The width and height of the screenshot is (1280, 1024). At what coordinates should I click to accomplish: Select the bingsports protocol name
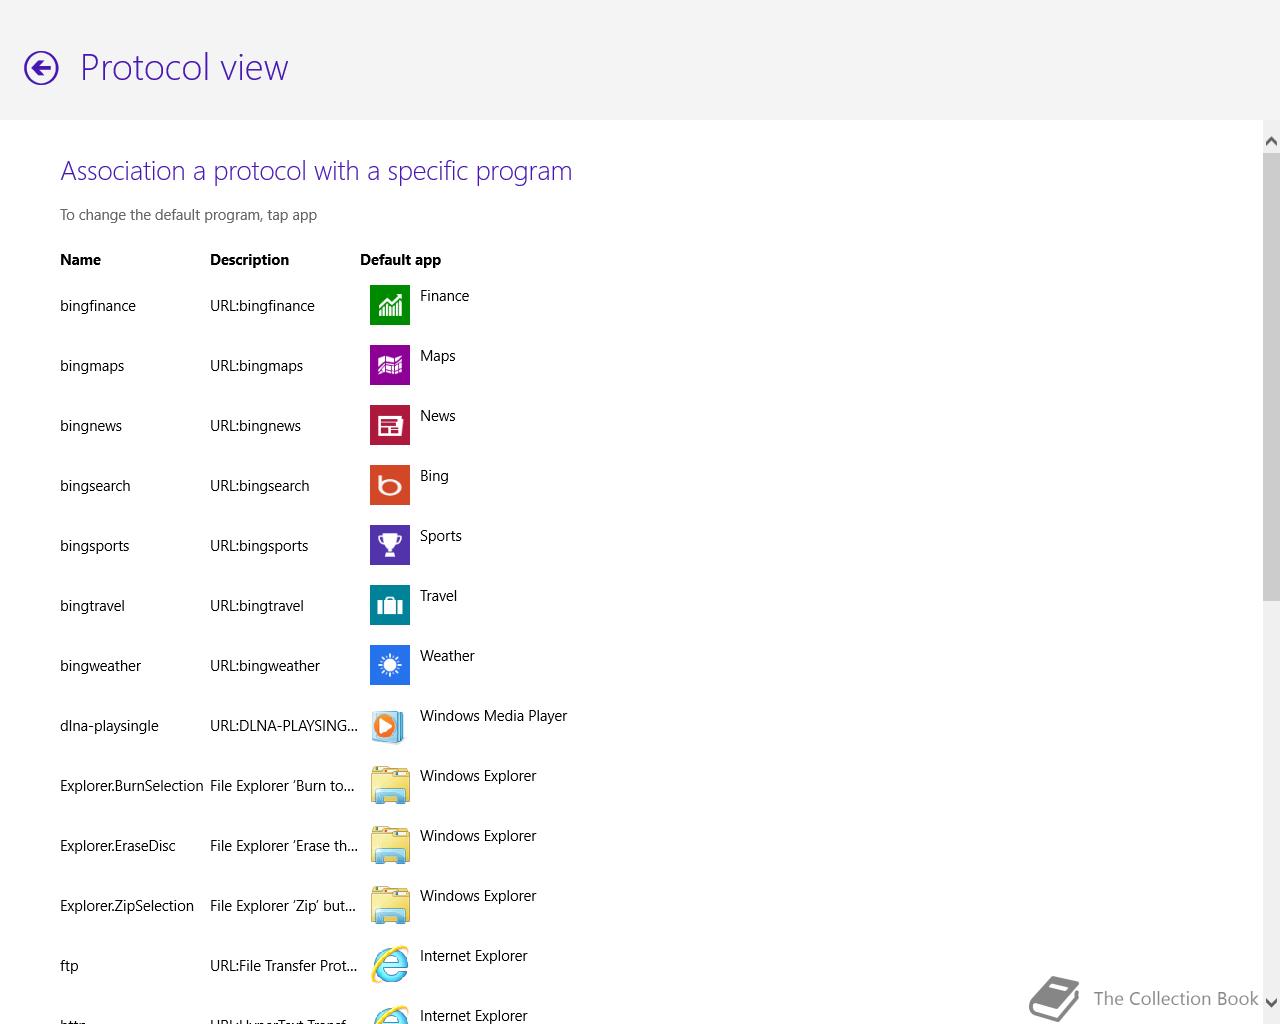(94, 546)
